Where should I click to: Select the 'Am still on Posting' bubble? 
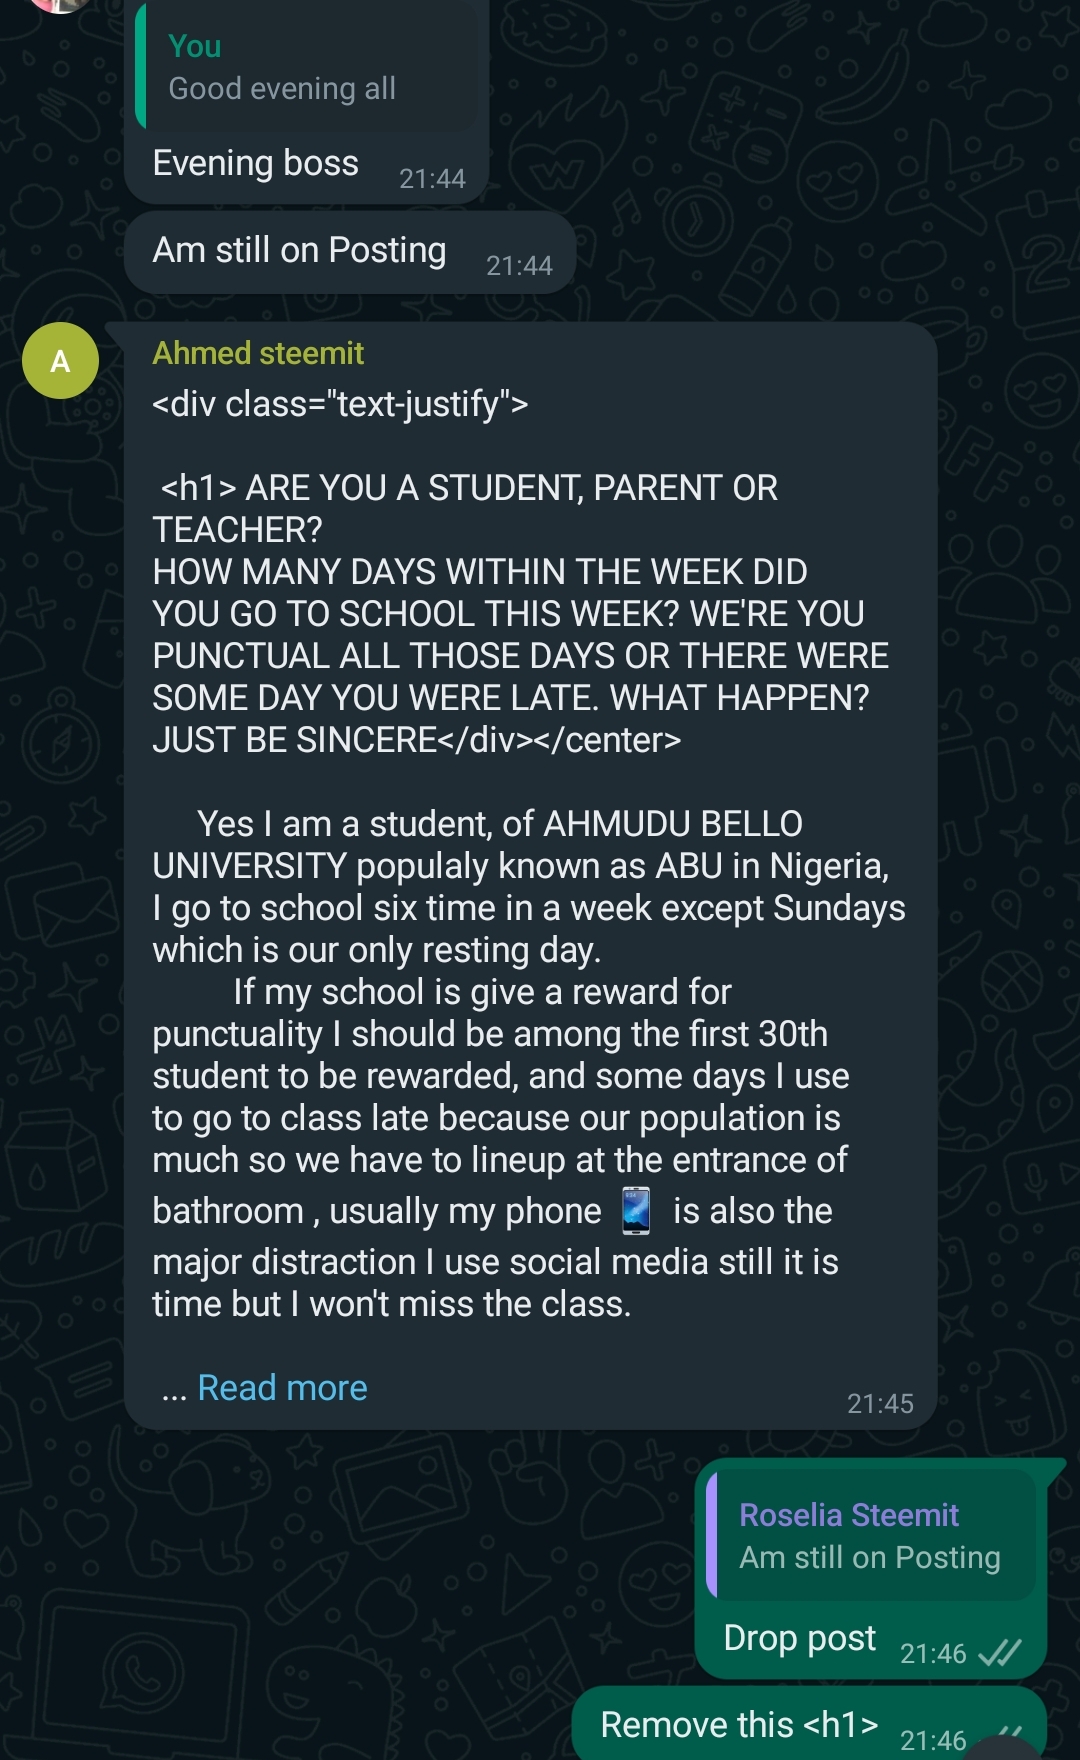[350, 252]
